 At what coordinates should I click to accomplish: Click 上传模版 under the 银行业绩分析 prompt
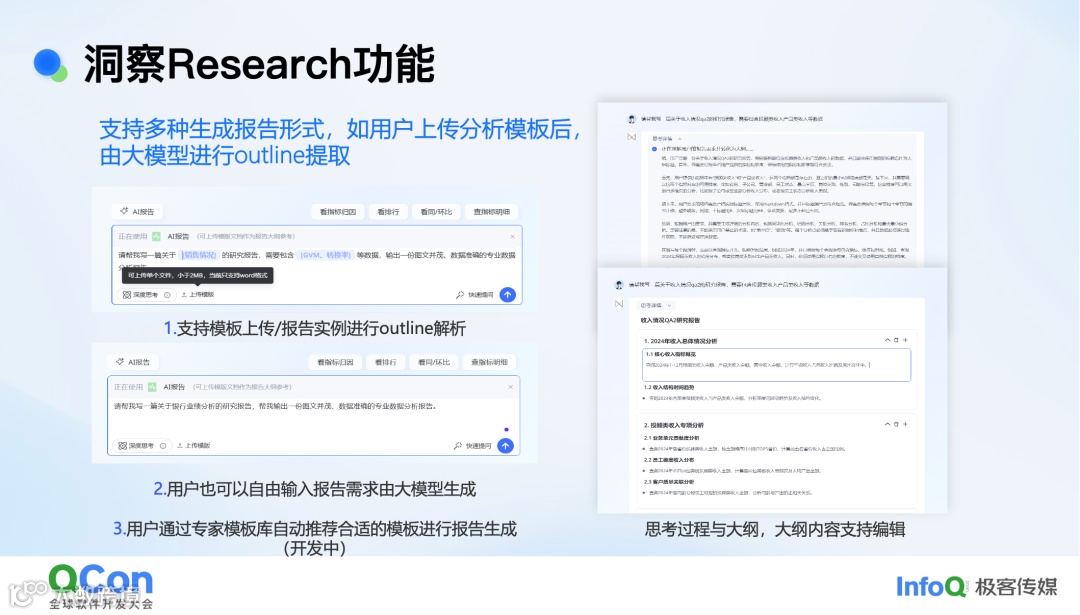pos(194,446)
